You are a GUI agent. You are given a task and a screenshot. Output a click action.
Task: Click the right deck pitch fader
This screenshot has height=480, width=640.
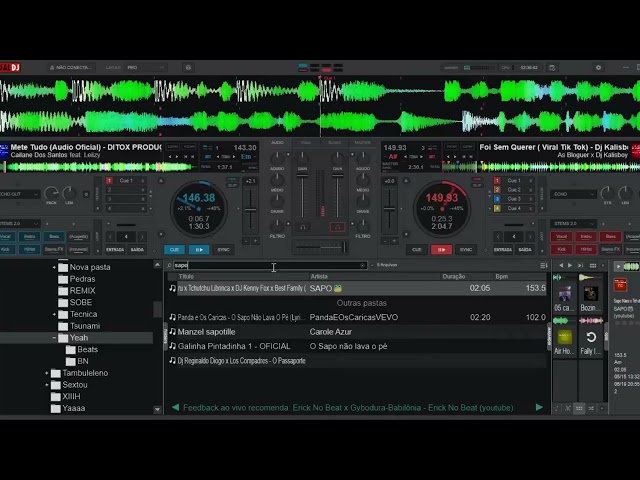coord(390,209)
